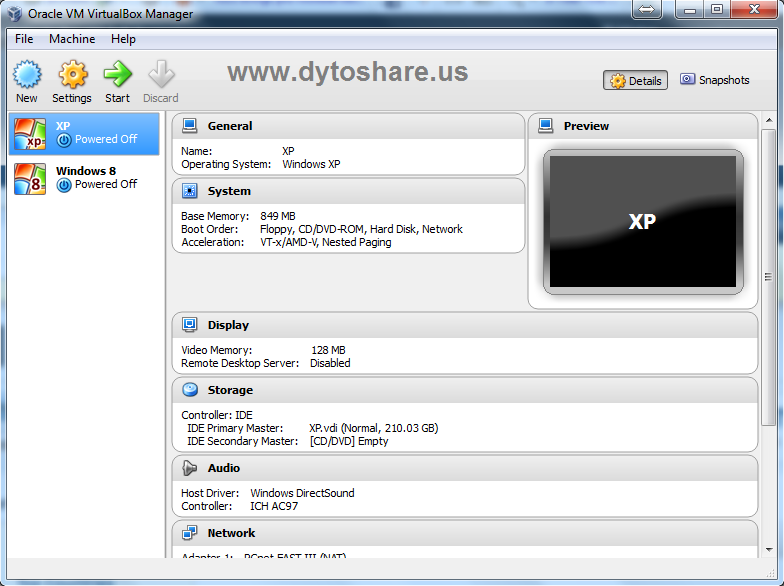The image size is (784, 586).
Task: Click the vertical scrollbar thumb
Action: coord(768,277)
